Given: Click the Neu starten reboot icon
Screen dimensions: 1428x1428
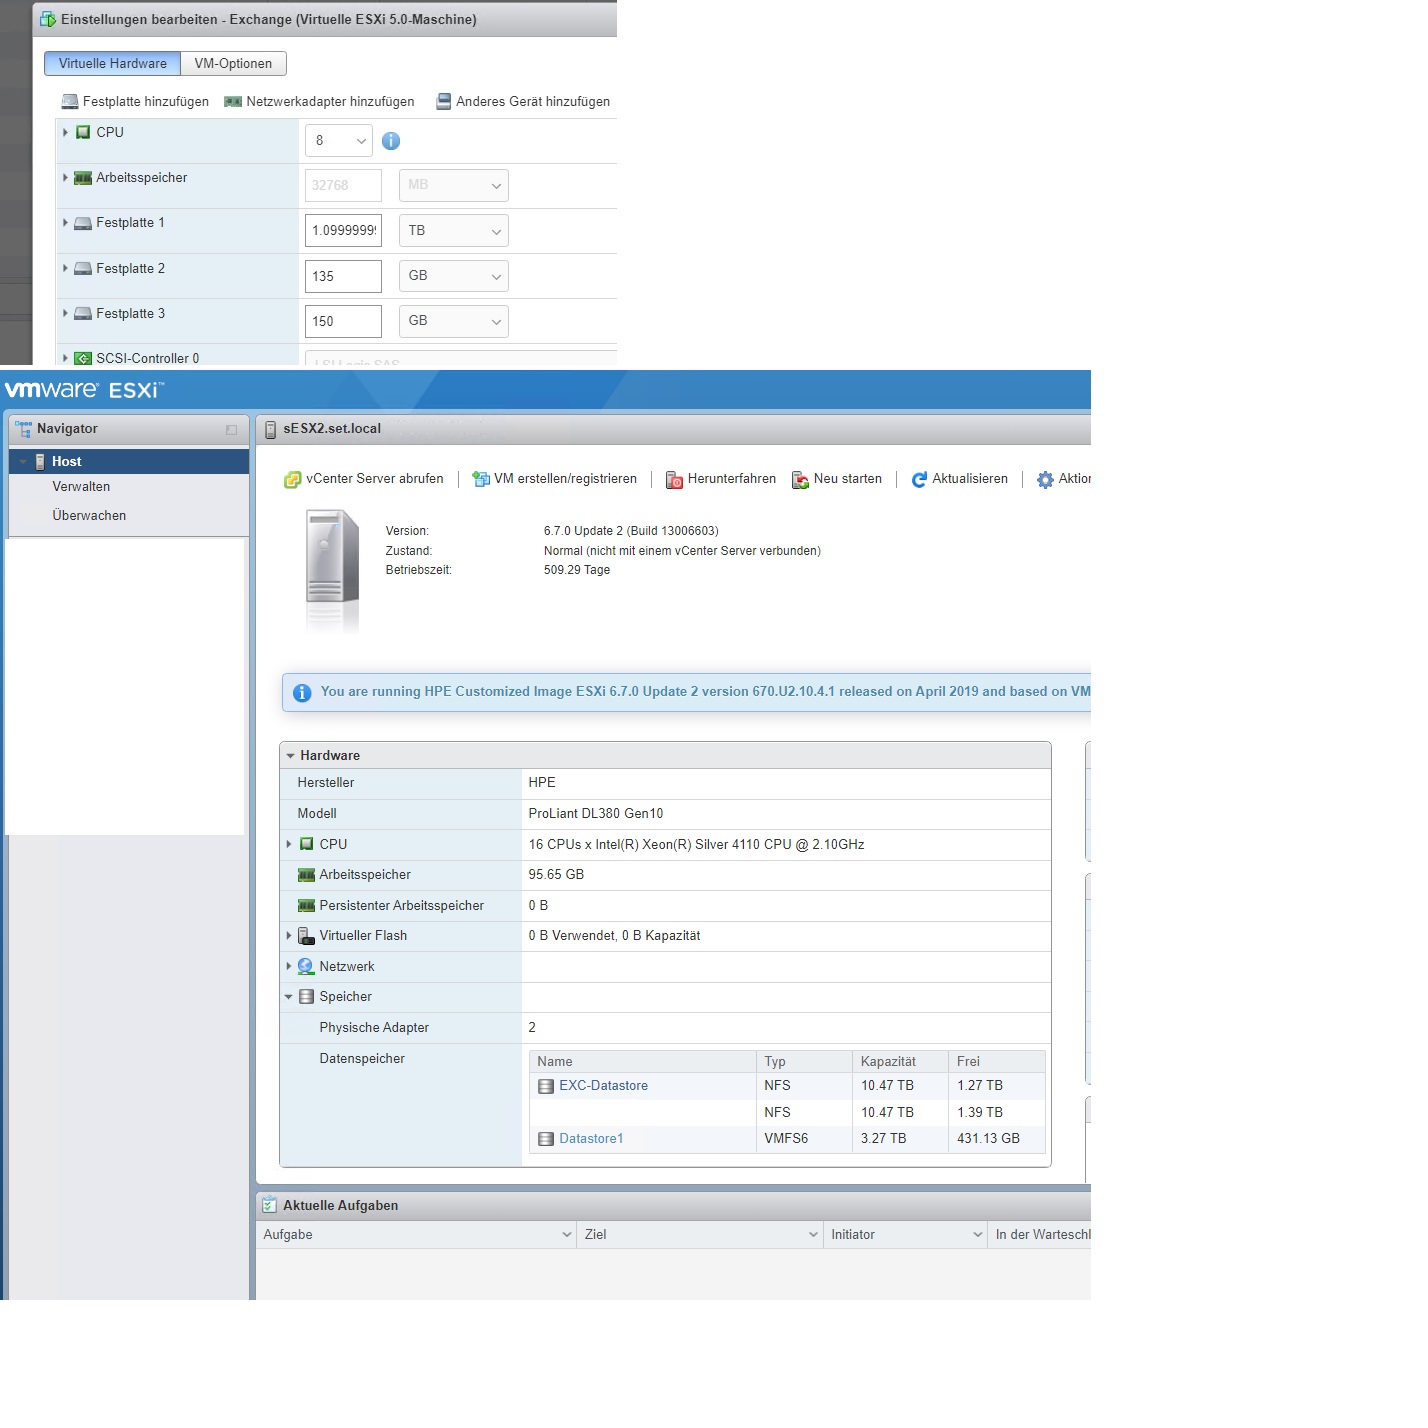Looking at the screenshot, I should 800,480.
